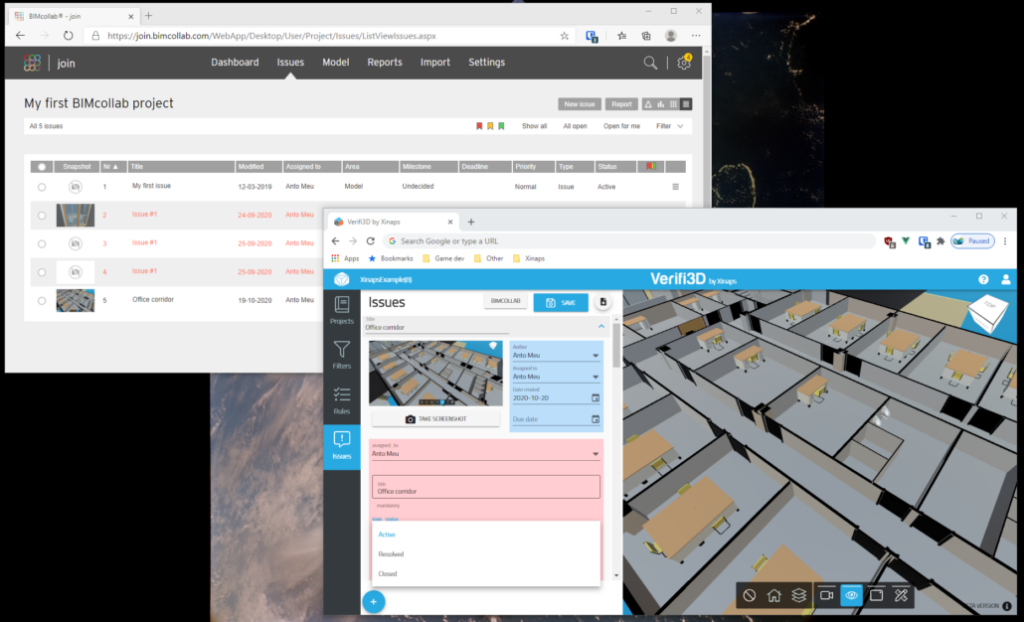The width and height of the screenshot is (1024, 622).
Task: Select the radio button for issue number 3
Action: click(42, 244)
